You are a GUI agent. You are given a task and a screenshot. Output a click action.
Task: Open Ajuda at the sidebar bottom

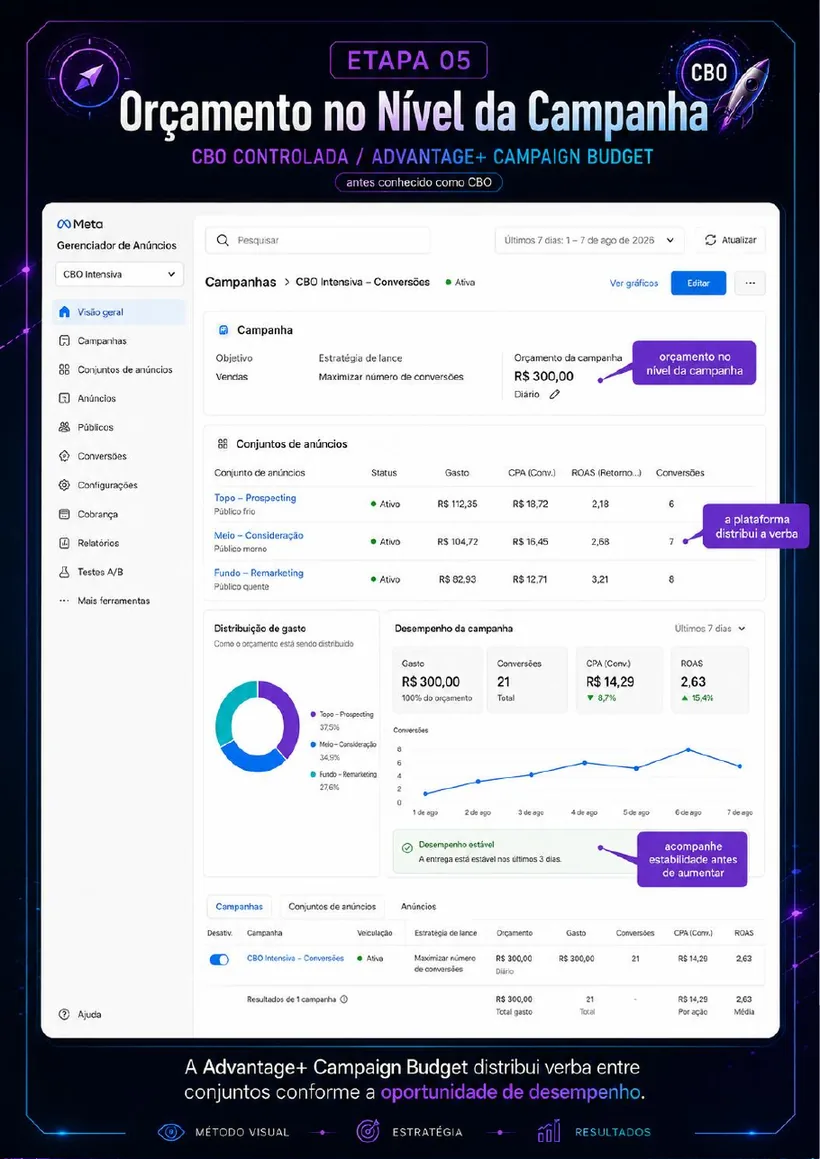click(x=80, y=1014)
